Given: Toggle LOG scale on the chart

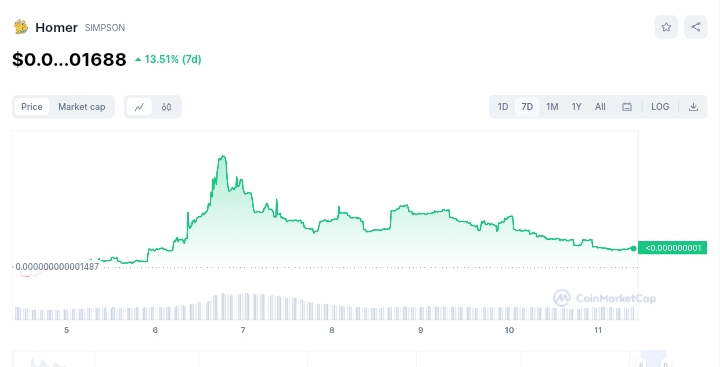Looking at the screenshot, I should point(660,107).
